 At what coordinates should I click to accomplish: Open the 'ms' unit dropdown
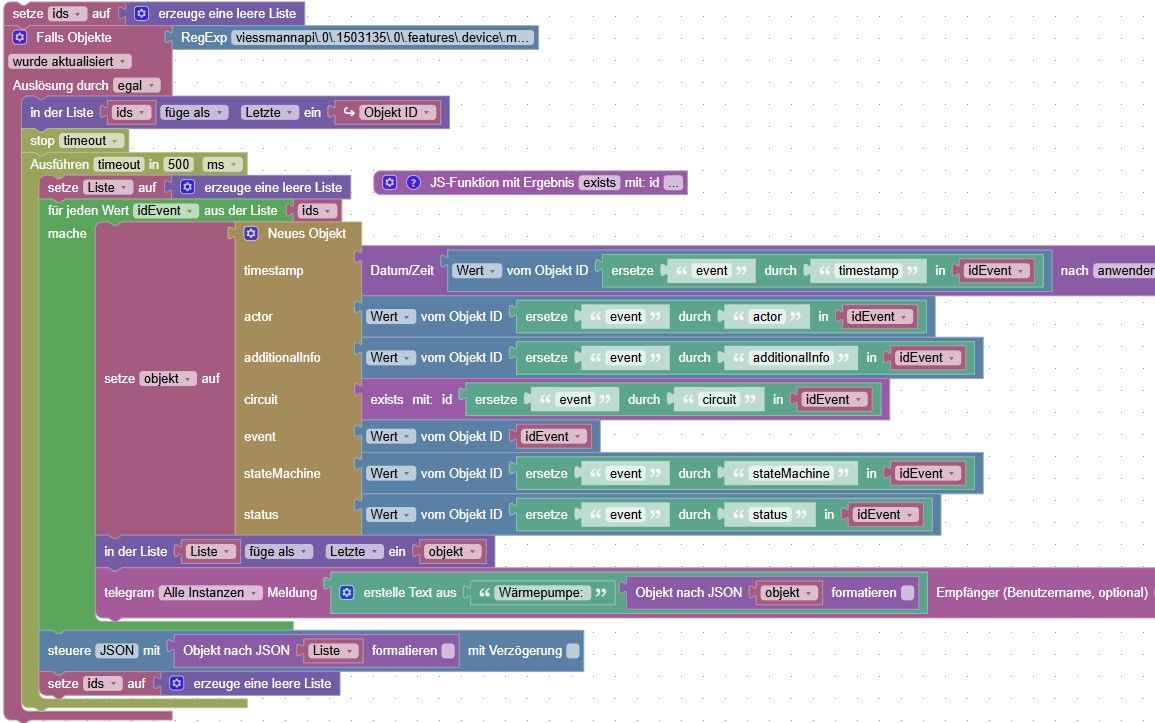click(x=222, y=164)
